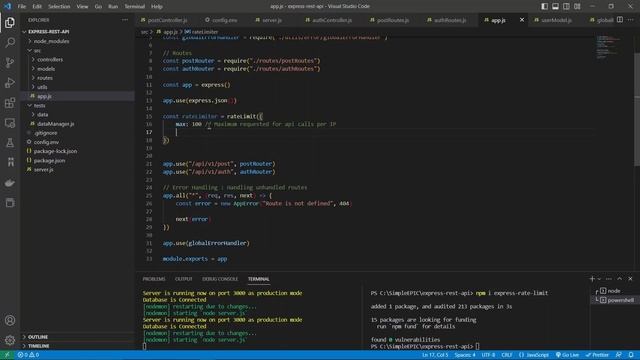Split the editor right
This screenshot has height=360, width=640.
(x=620, y=20)
